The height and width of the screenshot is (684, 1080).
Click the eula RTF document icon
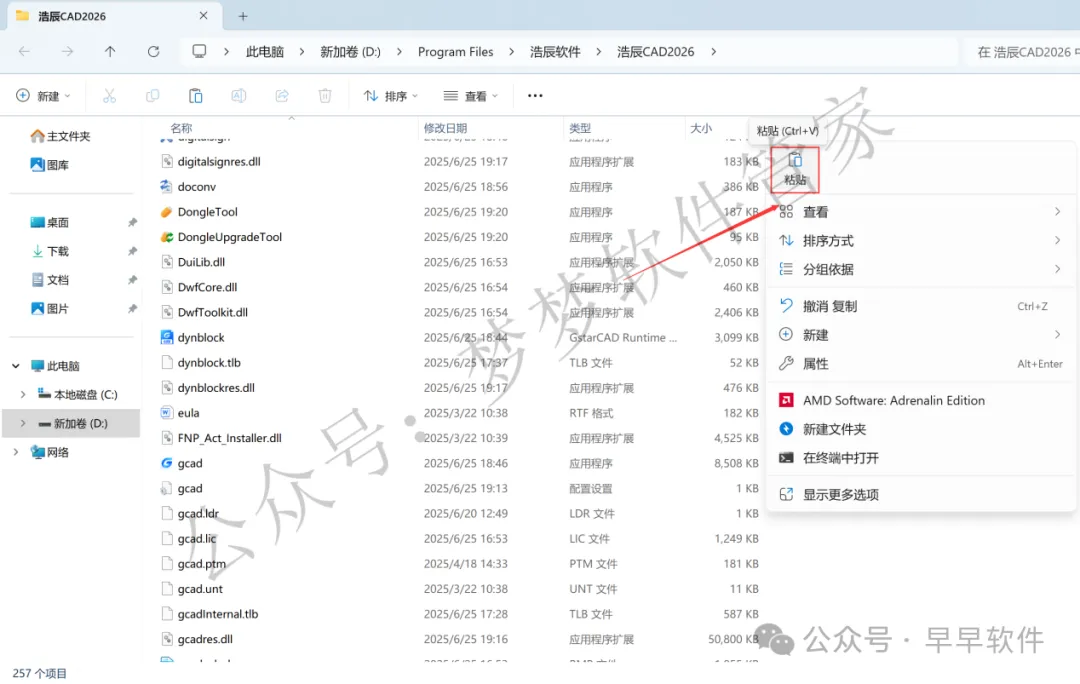pyautogui.click(x=167, y=413)
